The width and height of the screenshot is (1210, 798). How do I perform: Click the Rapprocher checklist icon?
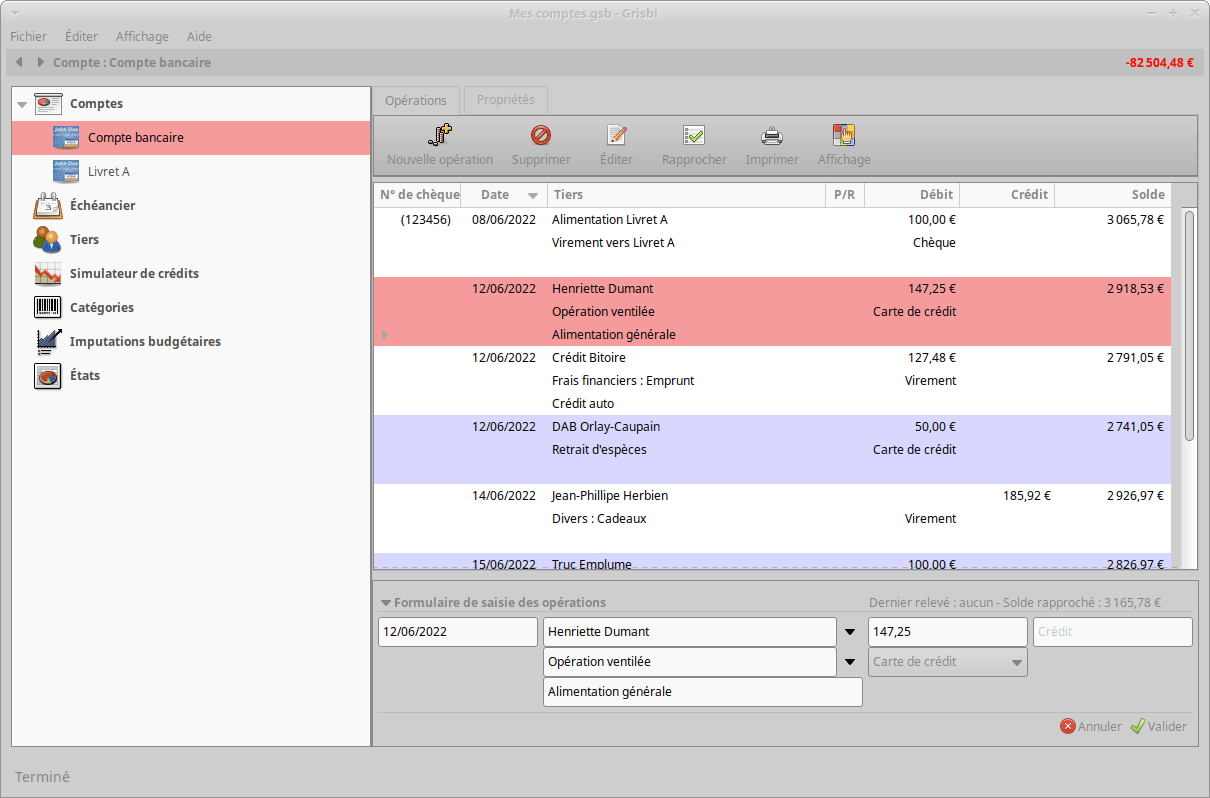tap(694, 136)
